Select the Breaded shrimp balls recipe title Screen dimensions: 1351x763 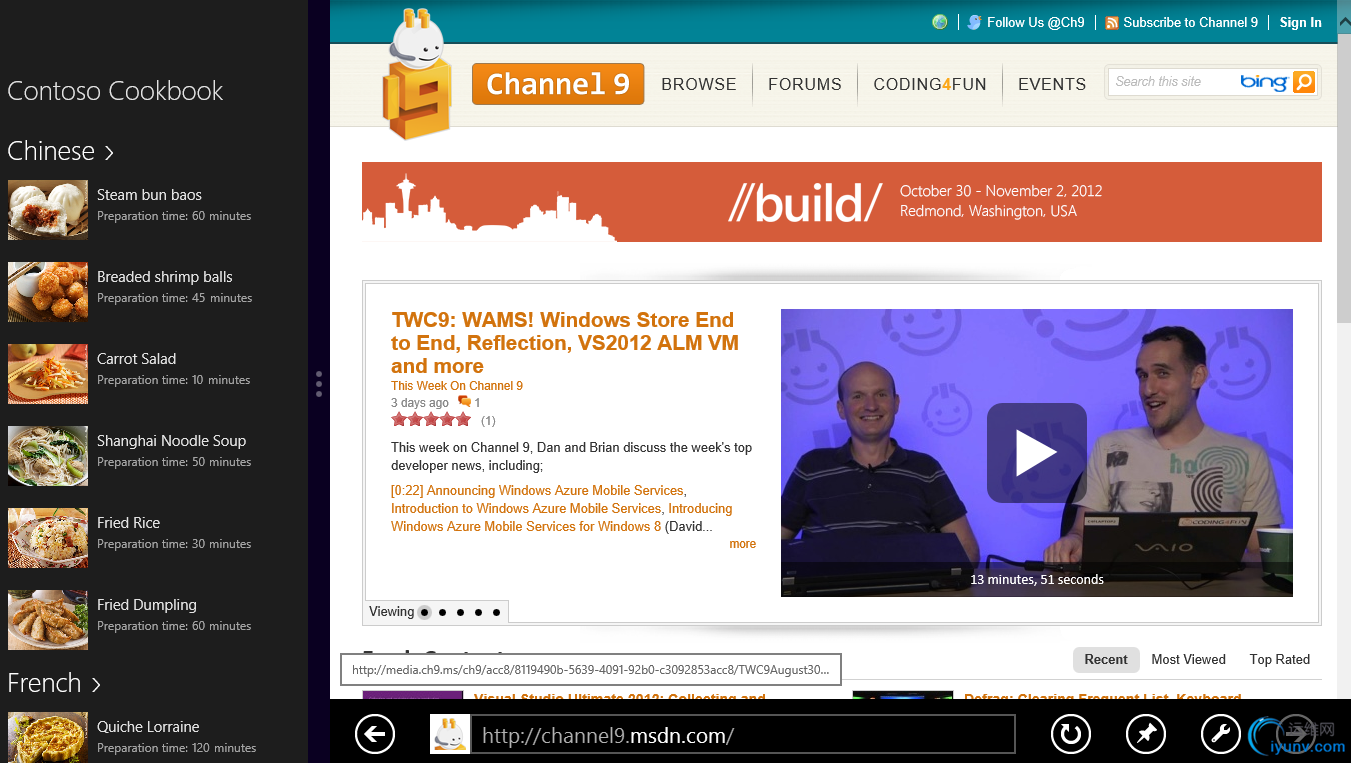point(165,277)
